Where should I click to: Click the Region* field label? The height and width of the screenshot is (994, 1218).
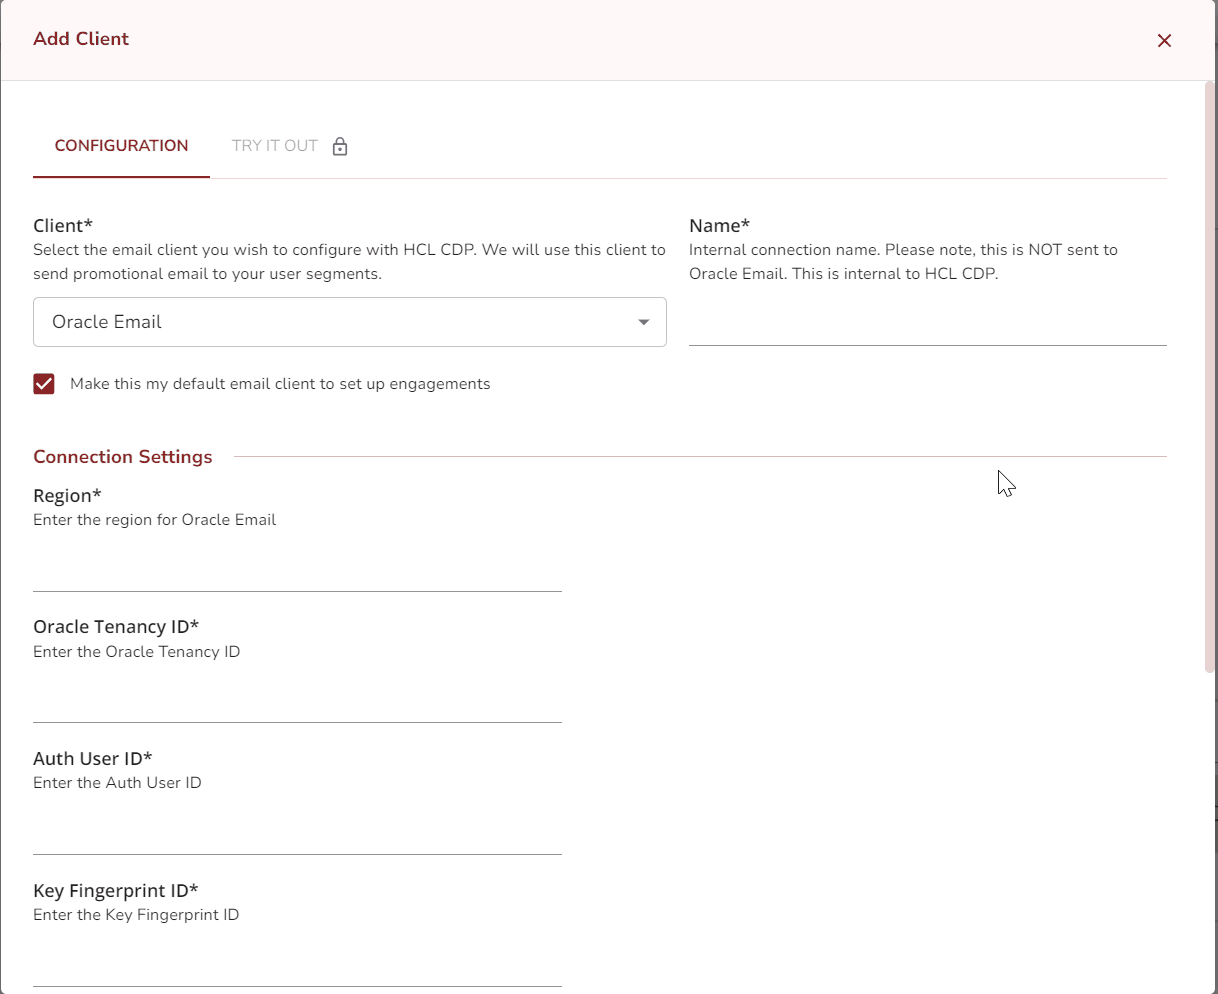[68, 496]
